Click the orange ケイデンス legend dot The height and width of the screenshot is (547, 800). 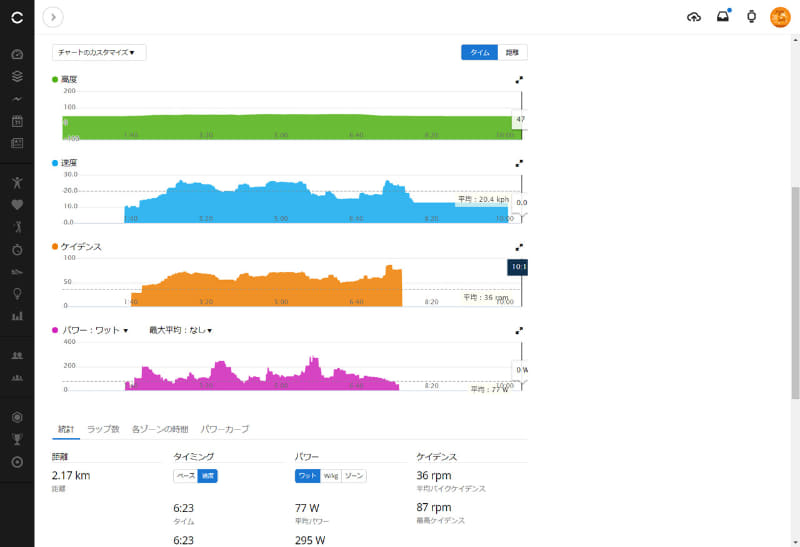point(55,246)
